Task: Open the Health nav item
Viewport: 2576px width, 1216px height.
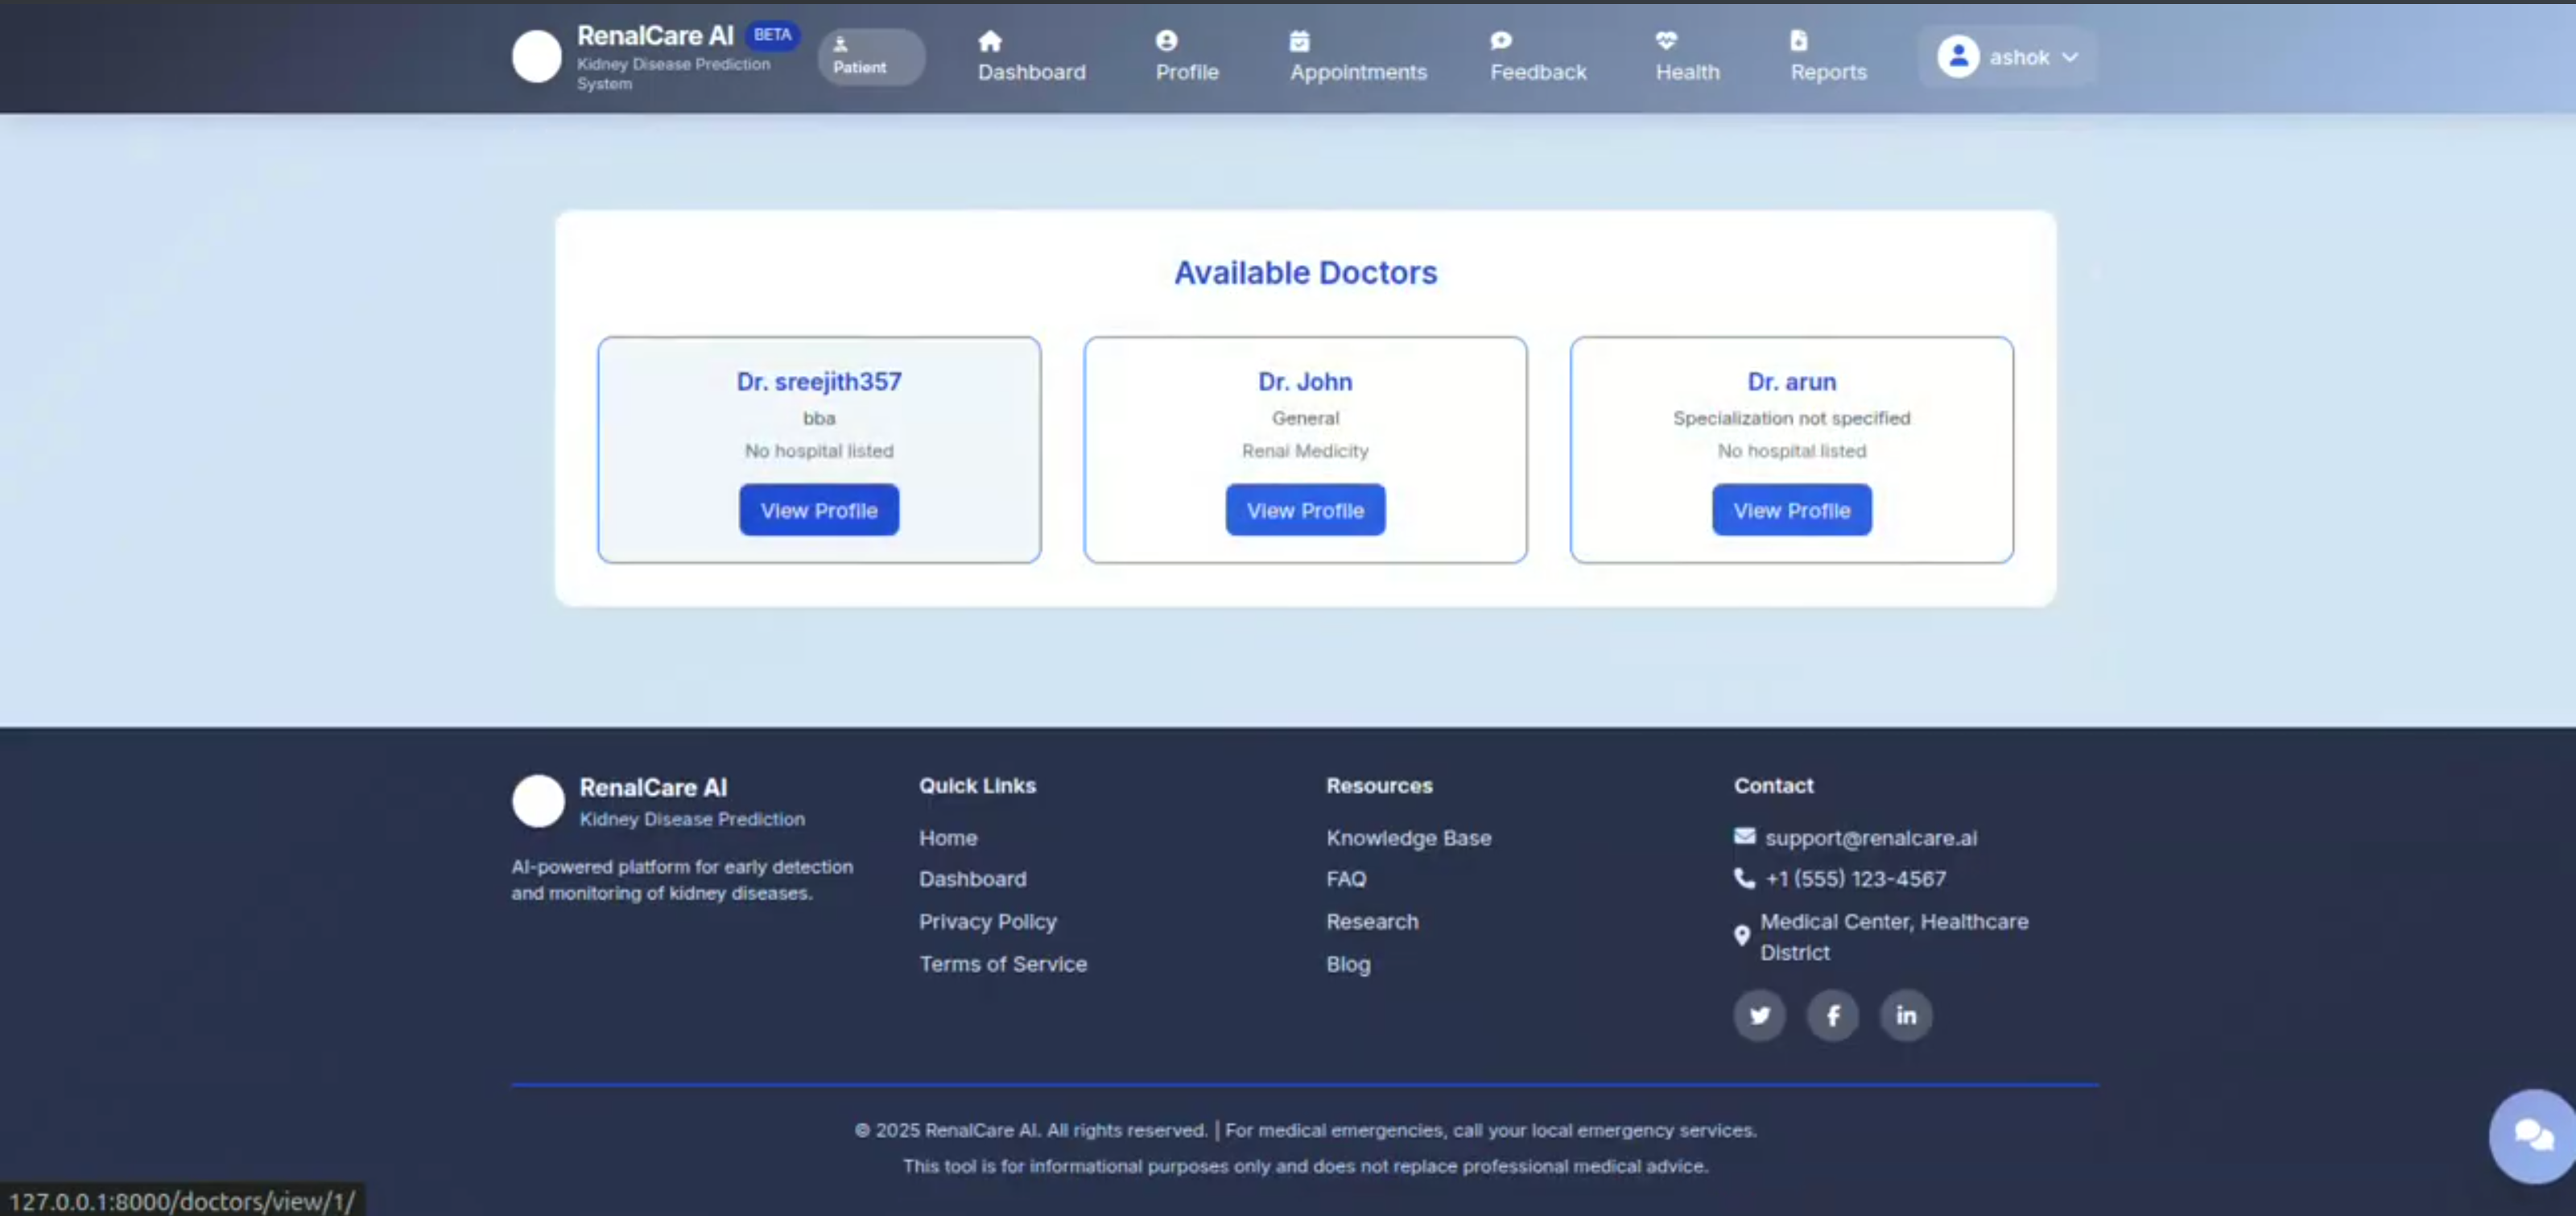Action: [1688, 57]
